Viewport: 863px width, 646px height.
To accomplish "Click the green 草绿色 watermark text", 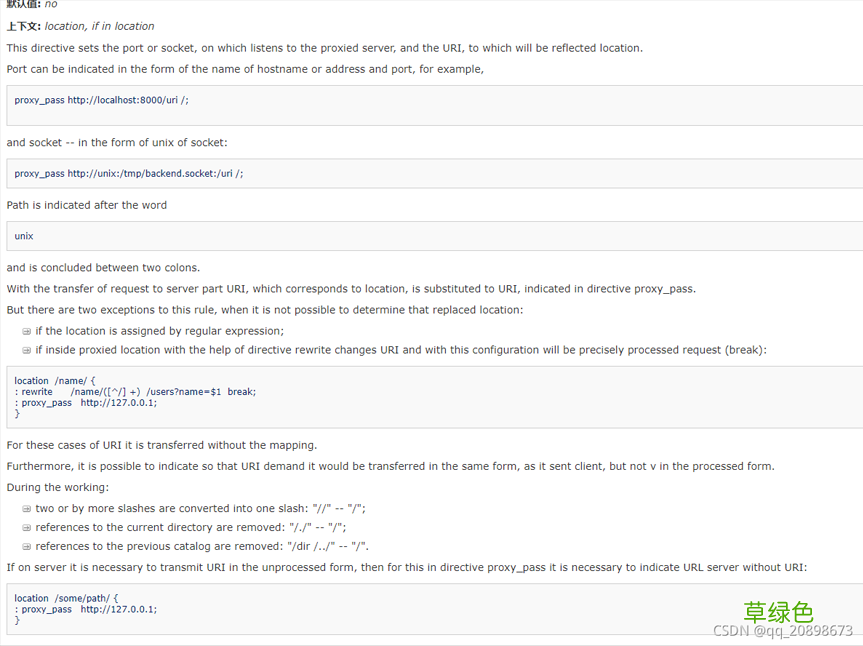I will click(778, 612).
